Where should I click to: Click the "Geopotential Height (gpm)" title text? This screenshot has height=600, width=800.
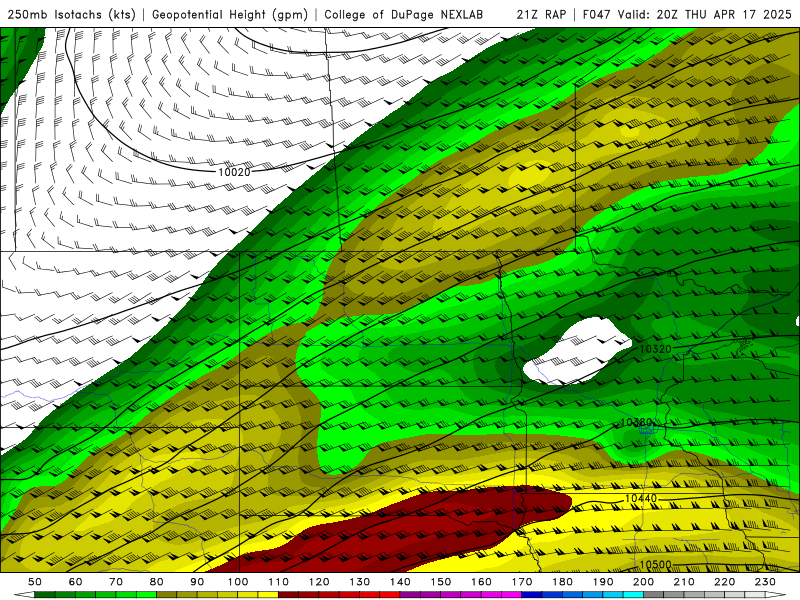230,14
